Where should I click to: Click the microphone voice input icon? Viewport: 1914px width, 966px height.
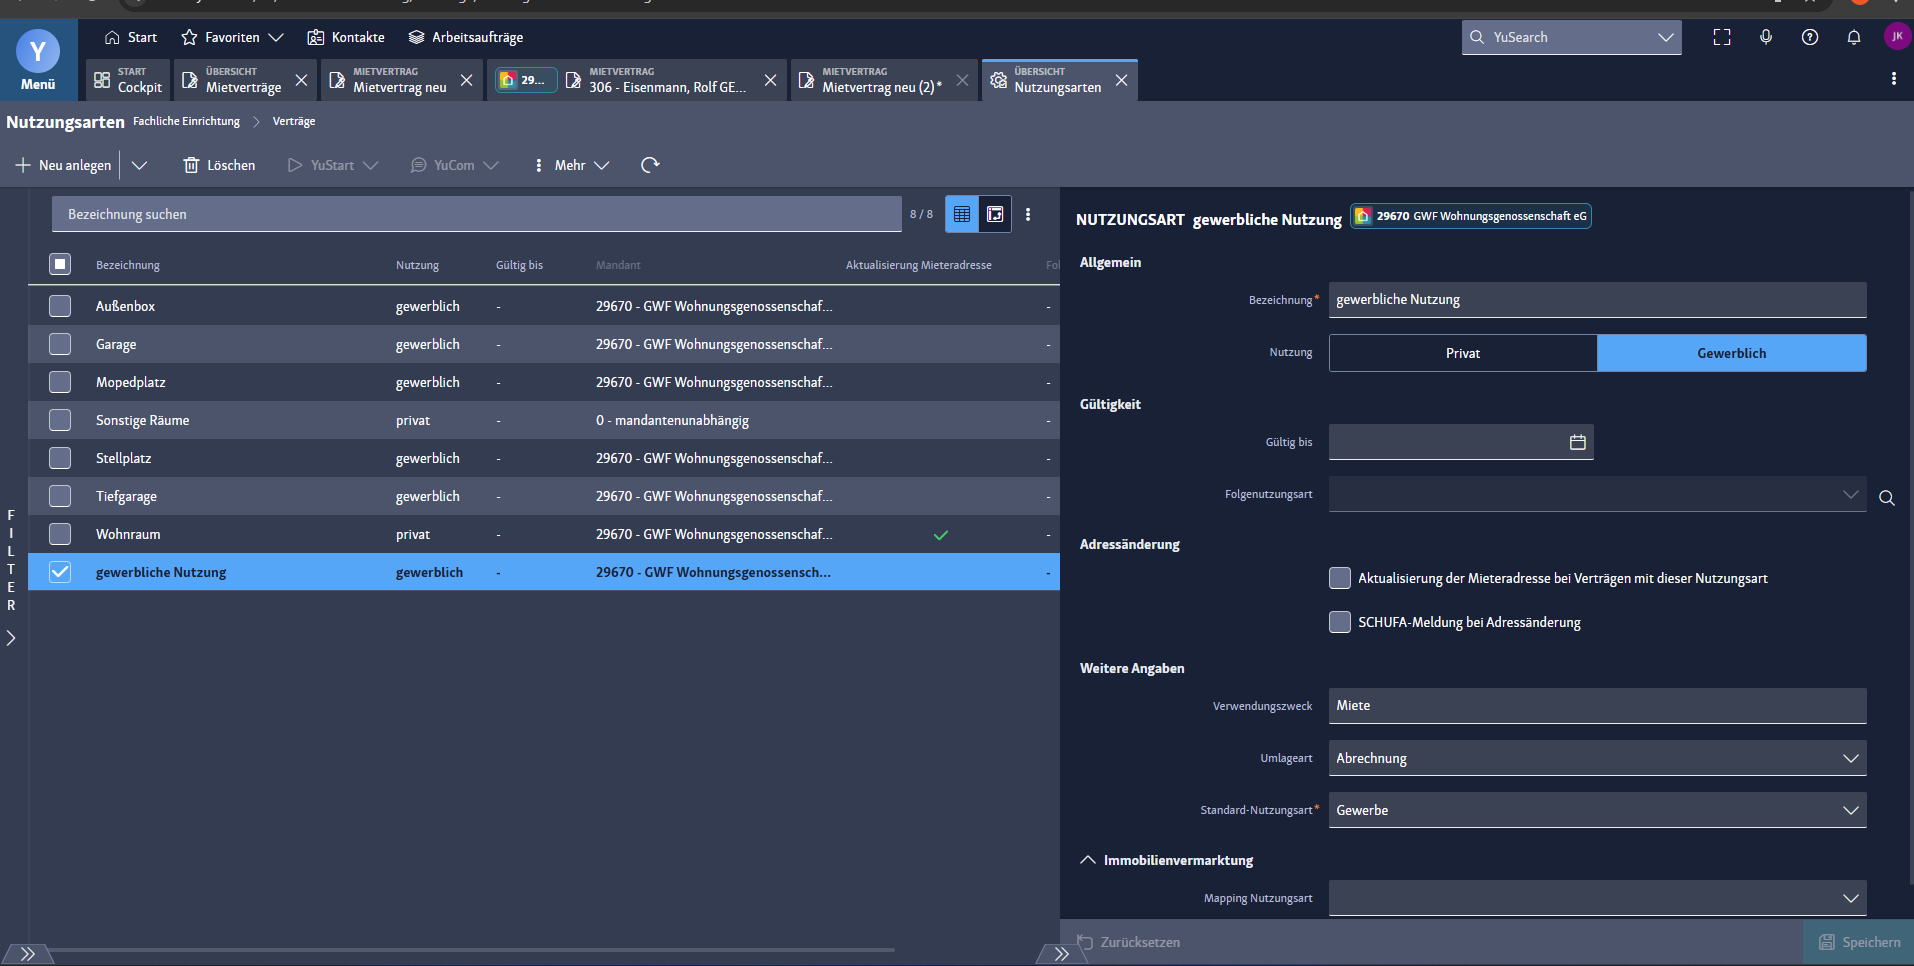(1766, 37)
